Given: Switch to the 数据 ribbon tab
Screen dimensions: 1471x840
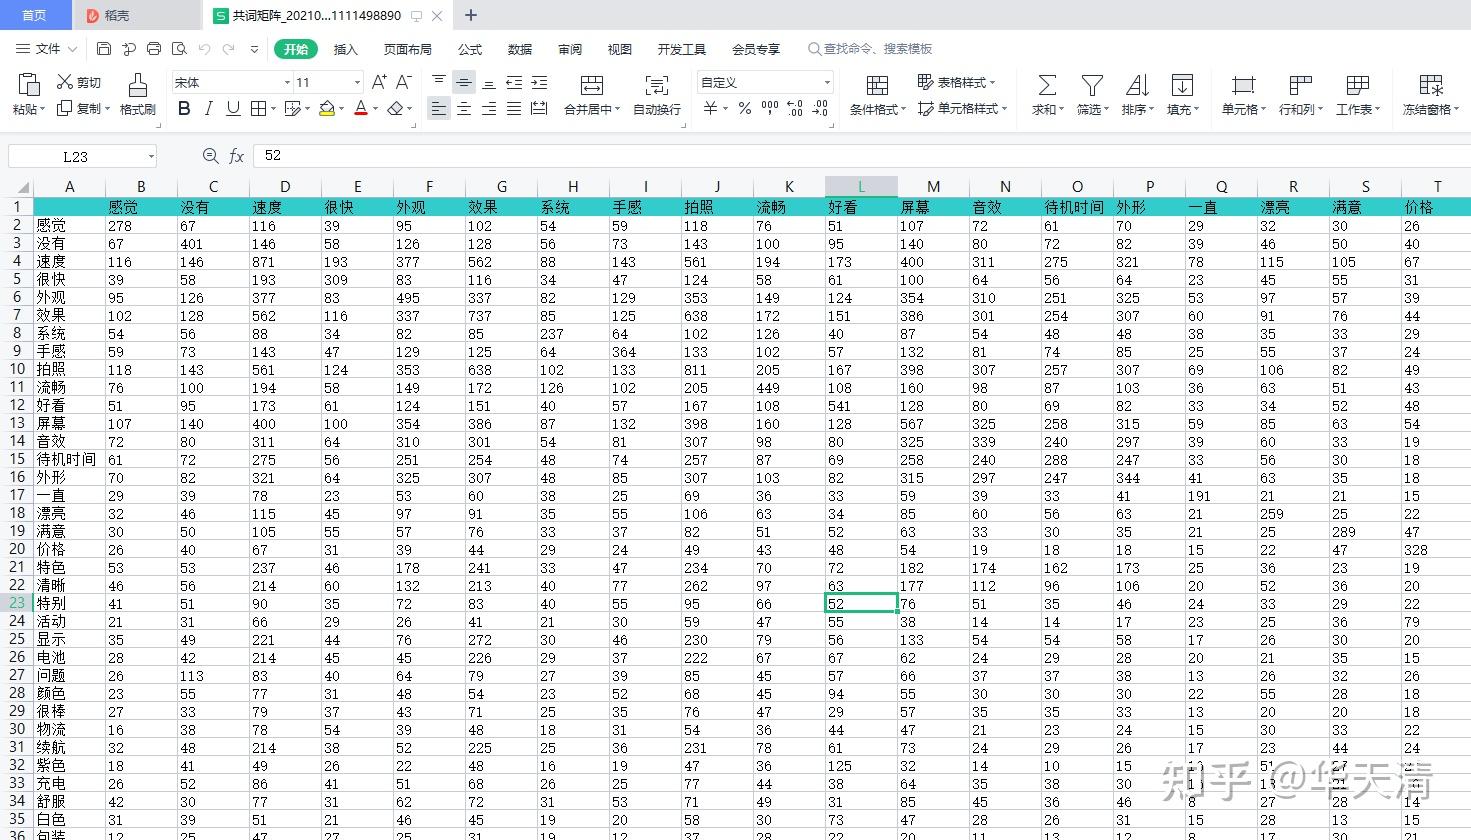Looking at the screenshot, I should [520, 48].
